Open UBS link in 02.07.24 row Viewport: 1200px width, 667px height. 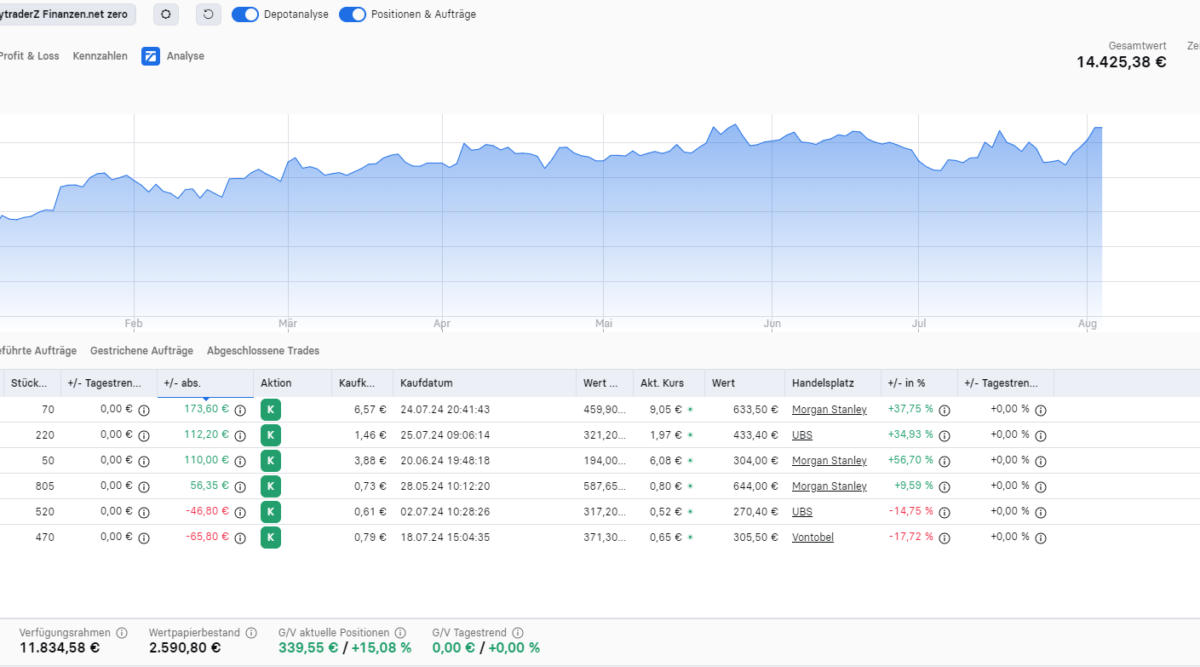tap(802, 512)
